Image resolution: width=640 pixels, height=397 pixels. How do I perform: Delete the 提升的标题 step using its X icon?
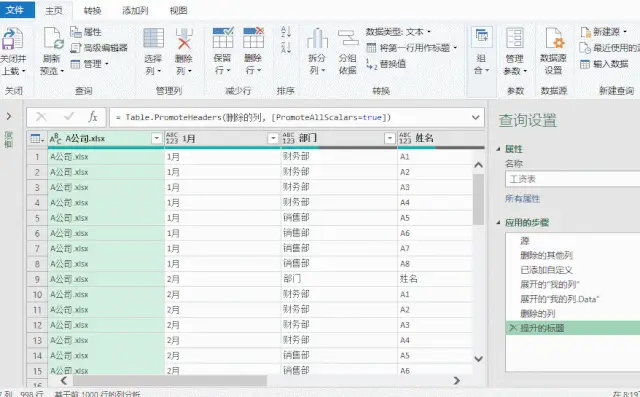(x=513, y=328)
